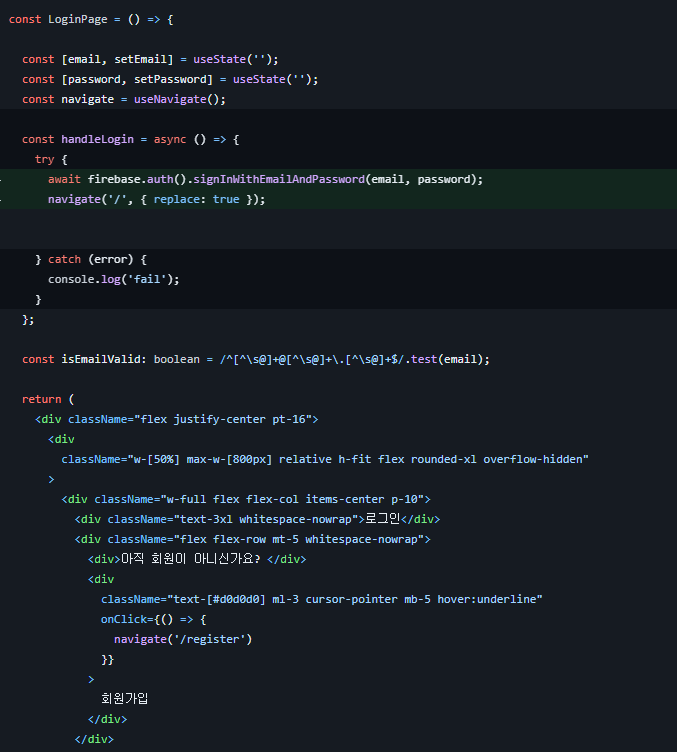Click the 회원가입 text

[x=124, y=699]
